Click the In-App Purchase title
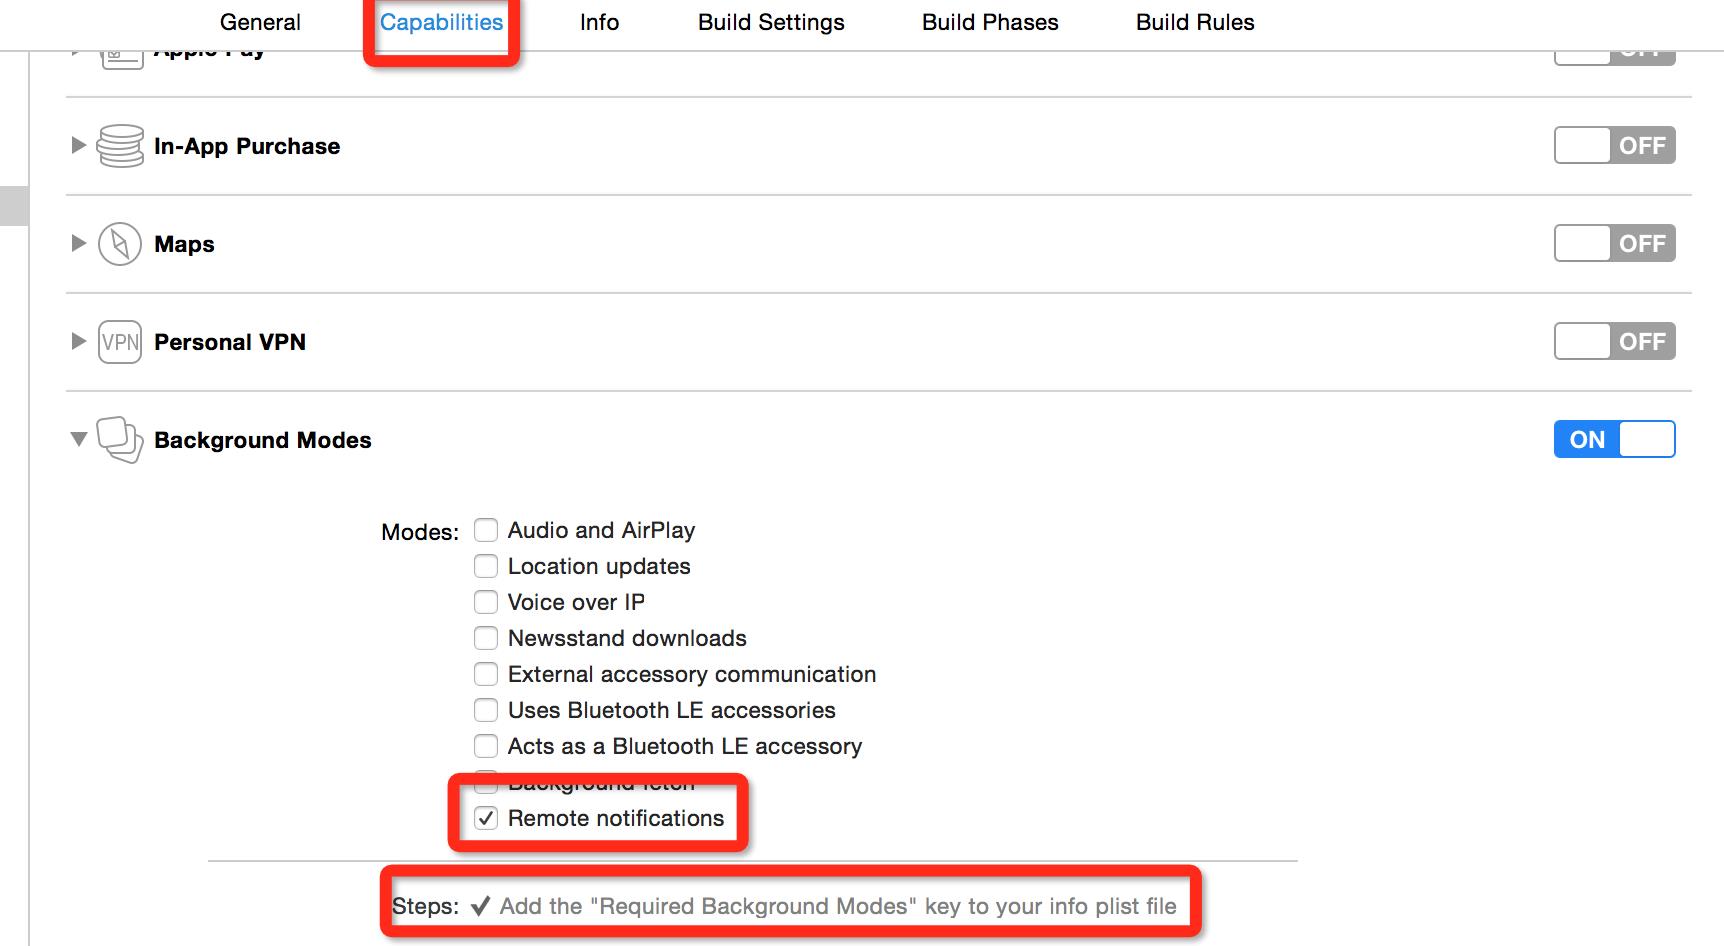Viewport: 1724px width, 946px height. click(247, 146)
